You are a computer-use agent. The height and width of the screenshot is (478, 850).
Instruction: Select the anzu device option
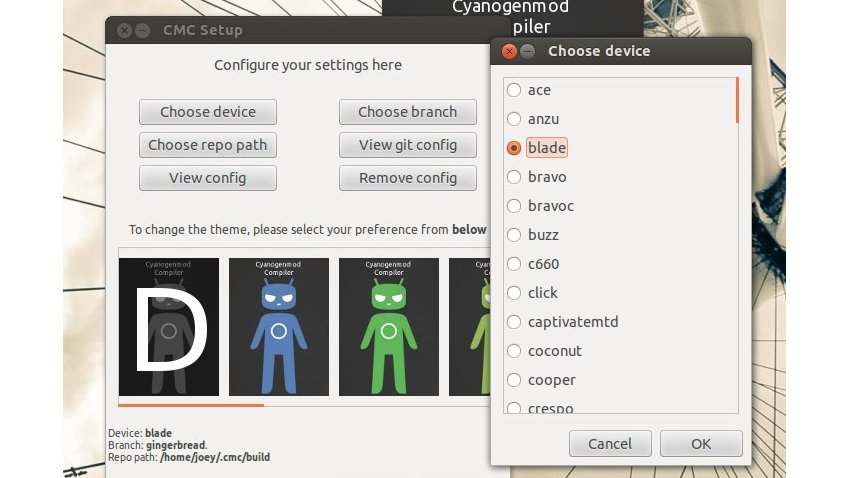coord(514,119)
